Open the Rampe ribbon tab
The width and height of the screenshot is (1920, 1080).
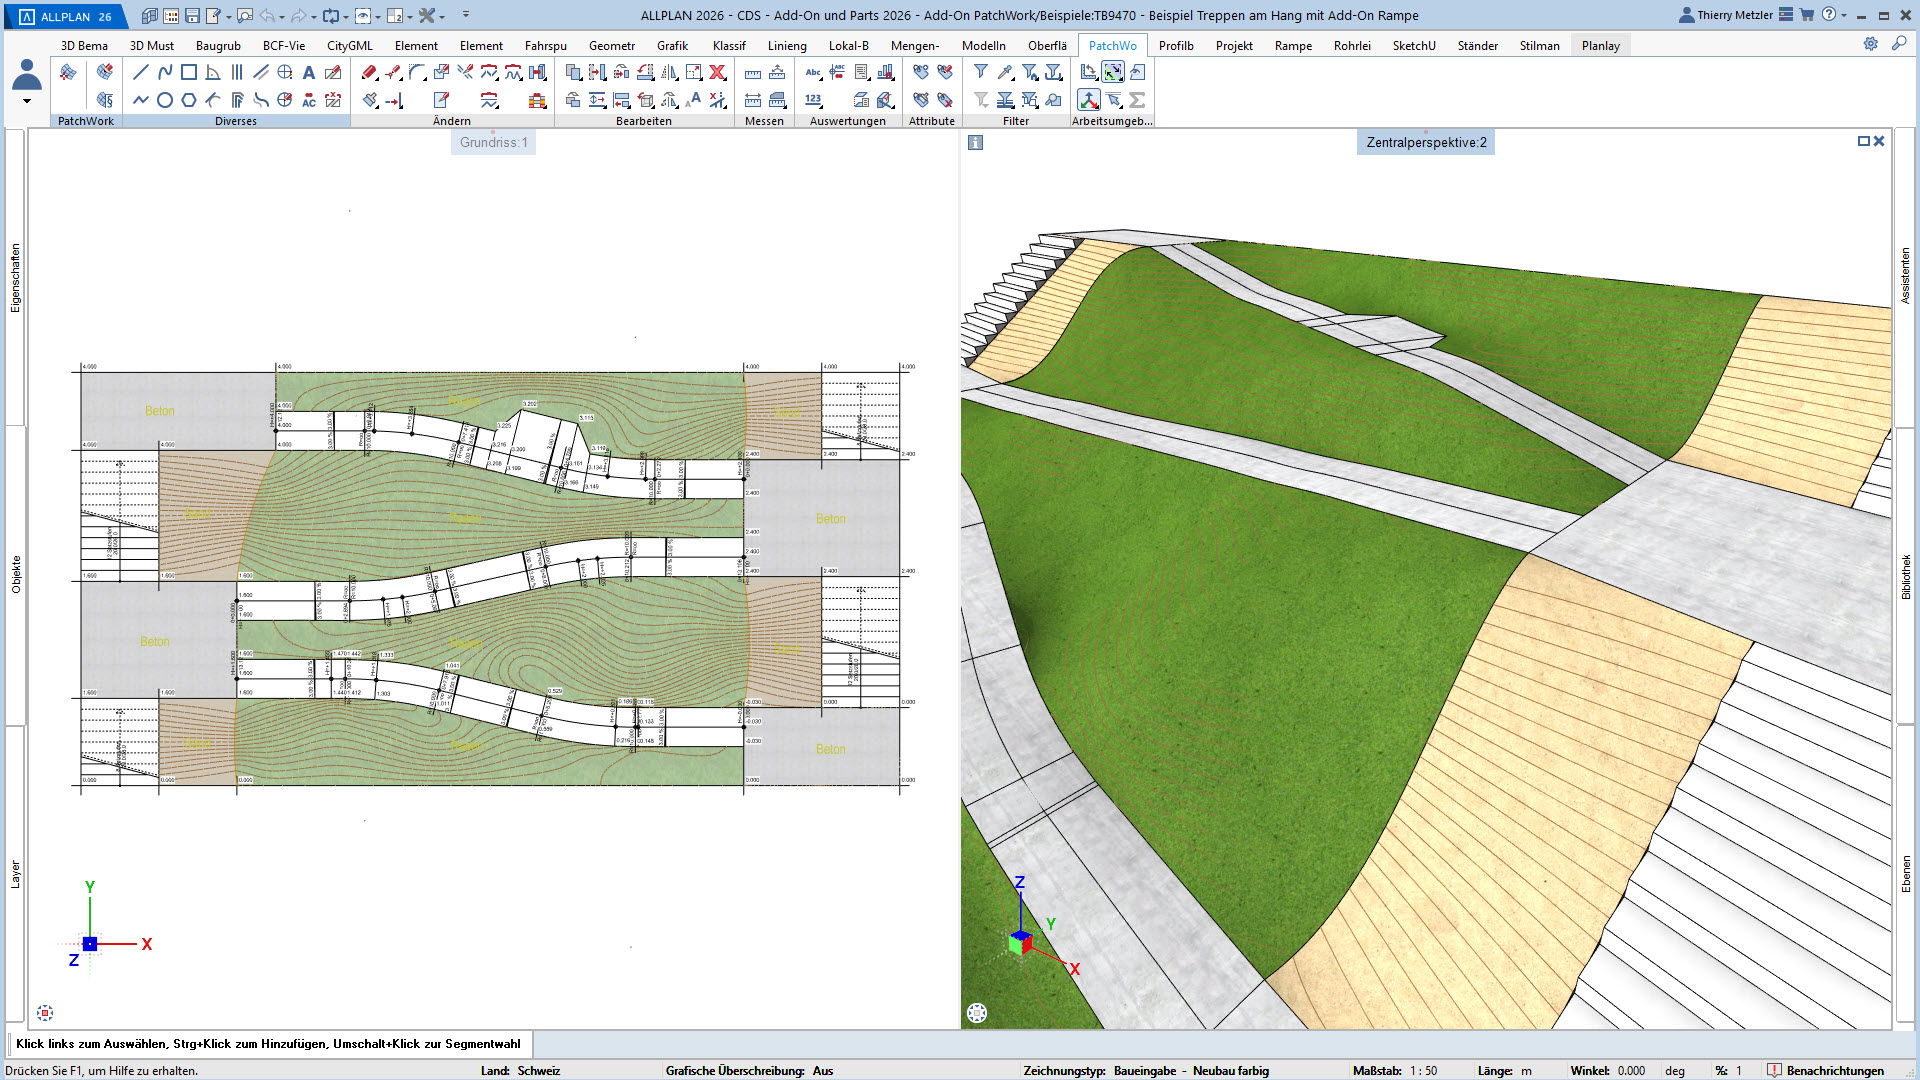point(1292,45)
